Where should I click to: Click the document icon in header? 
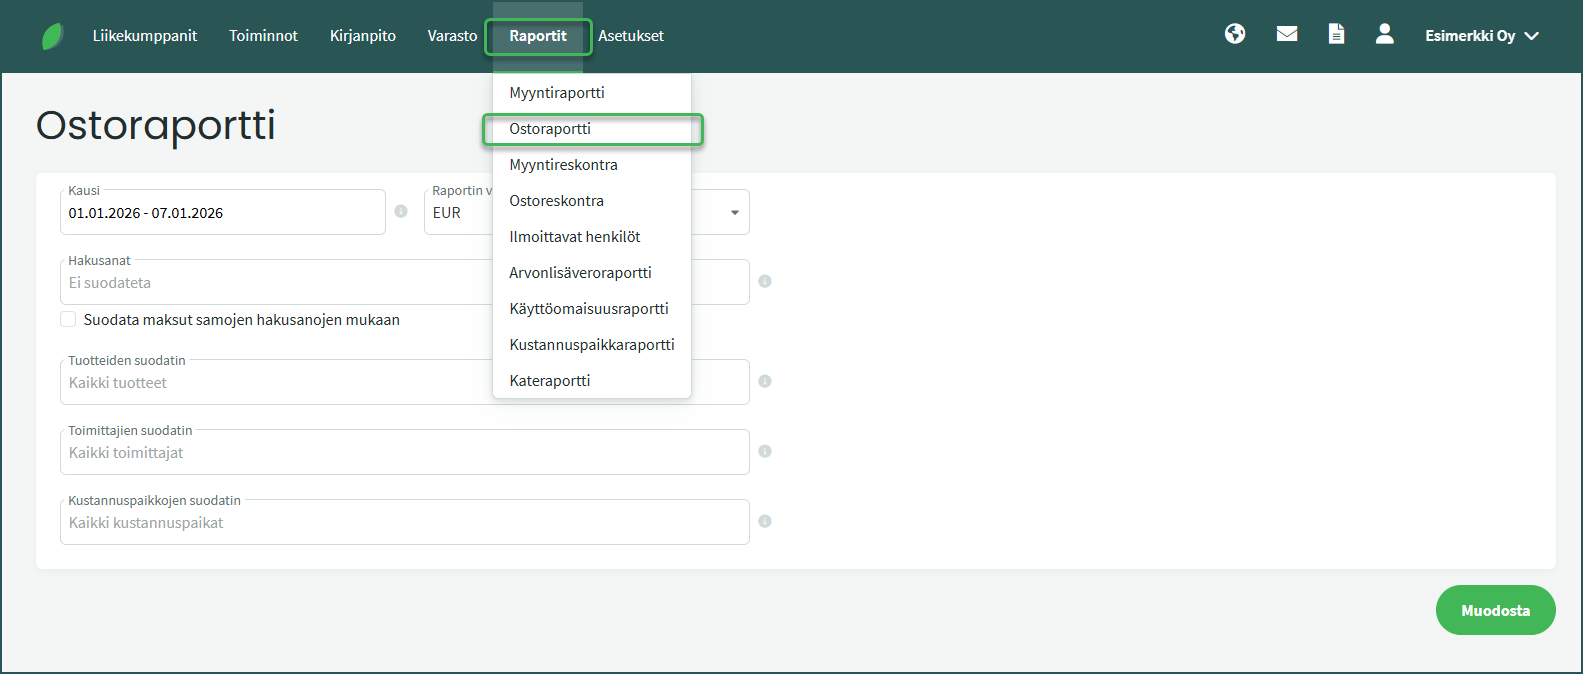point(1336,35)
